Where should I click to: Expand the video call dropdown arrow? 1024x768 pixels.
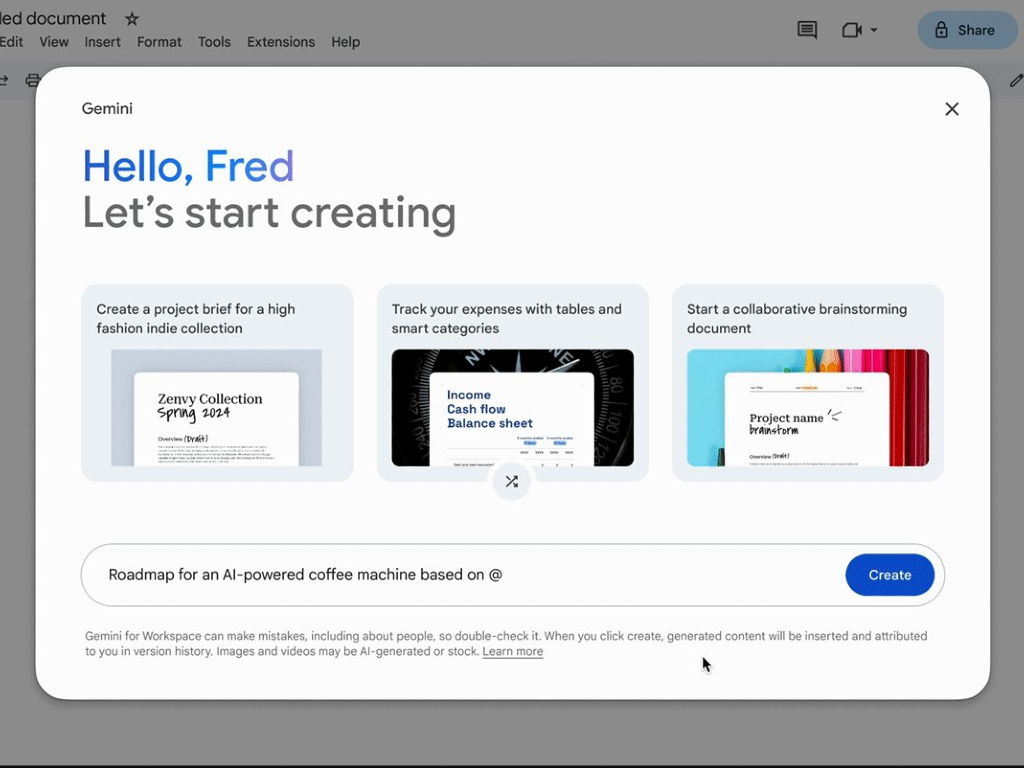(874, 30)
